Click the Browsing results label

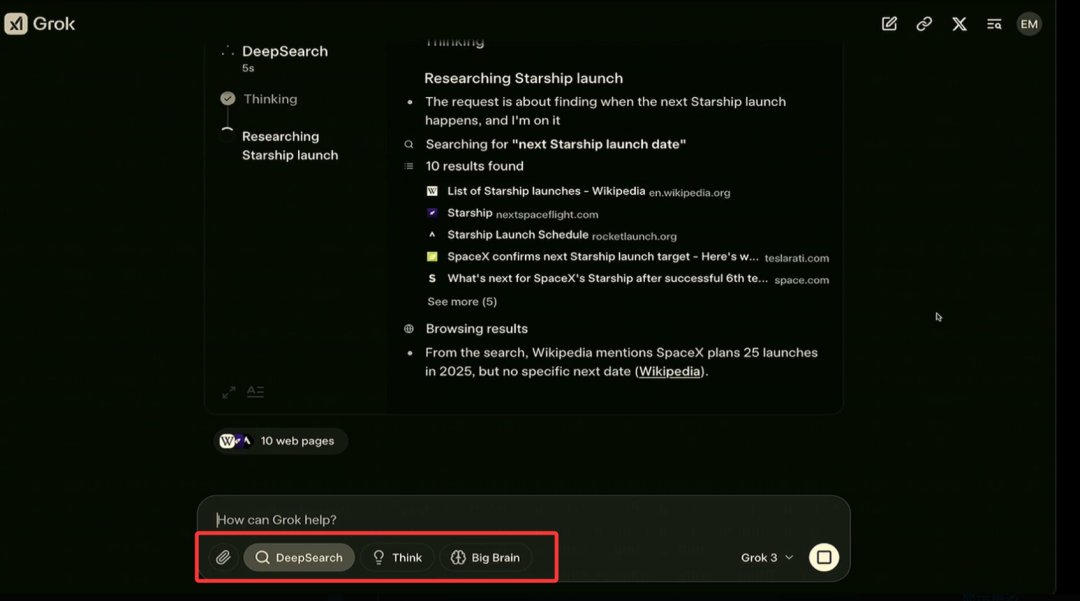point(477,329)
